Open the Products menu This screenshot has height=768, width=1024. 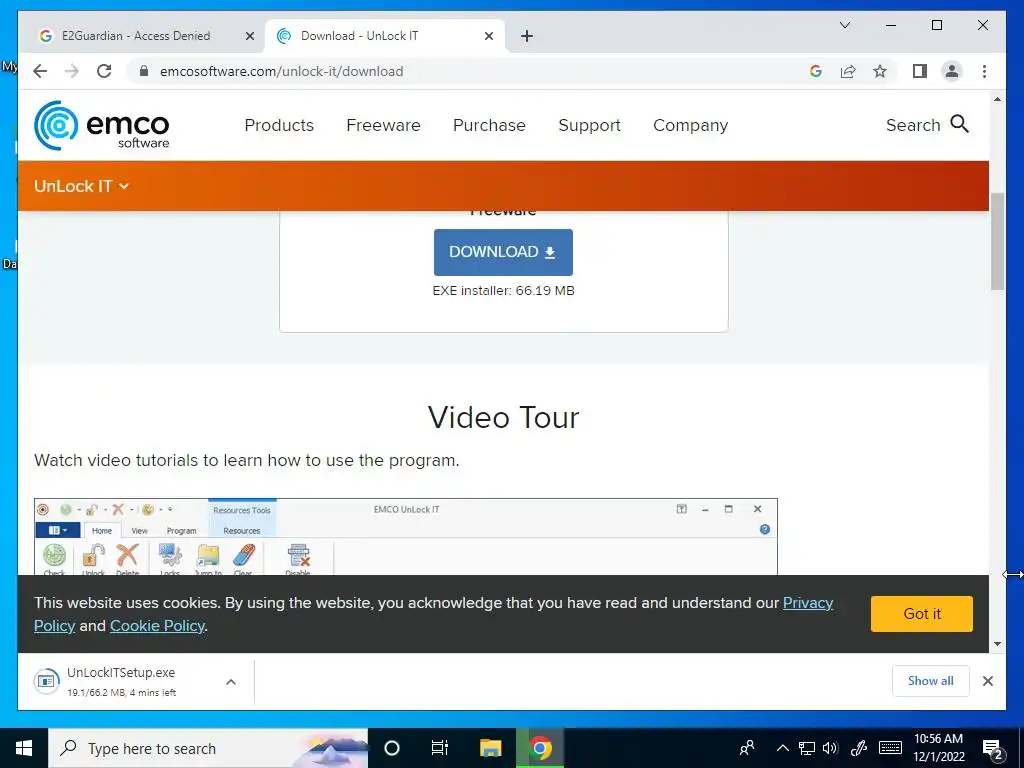point(279,125)
